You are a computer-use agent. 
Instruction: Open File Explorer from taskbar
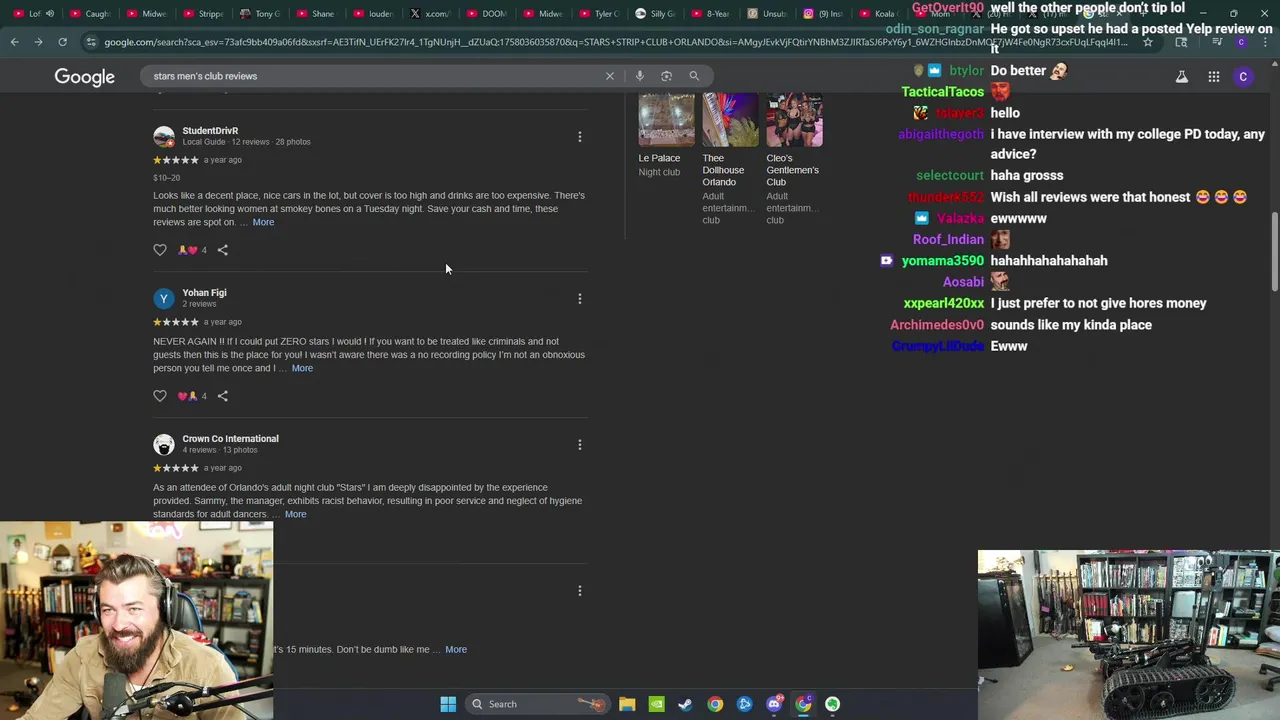click(627, 704)
